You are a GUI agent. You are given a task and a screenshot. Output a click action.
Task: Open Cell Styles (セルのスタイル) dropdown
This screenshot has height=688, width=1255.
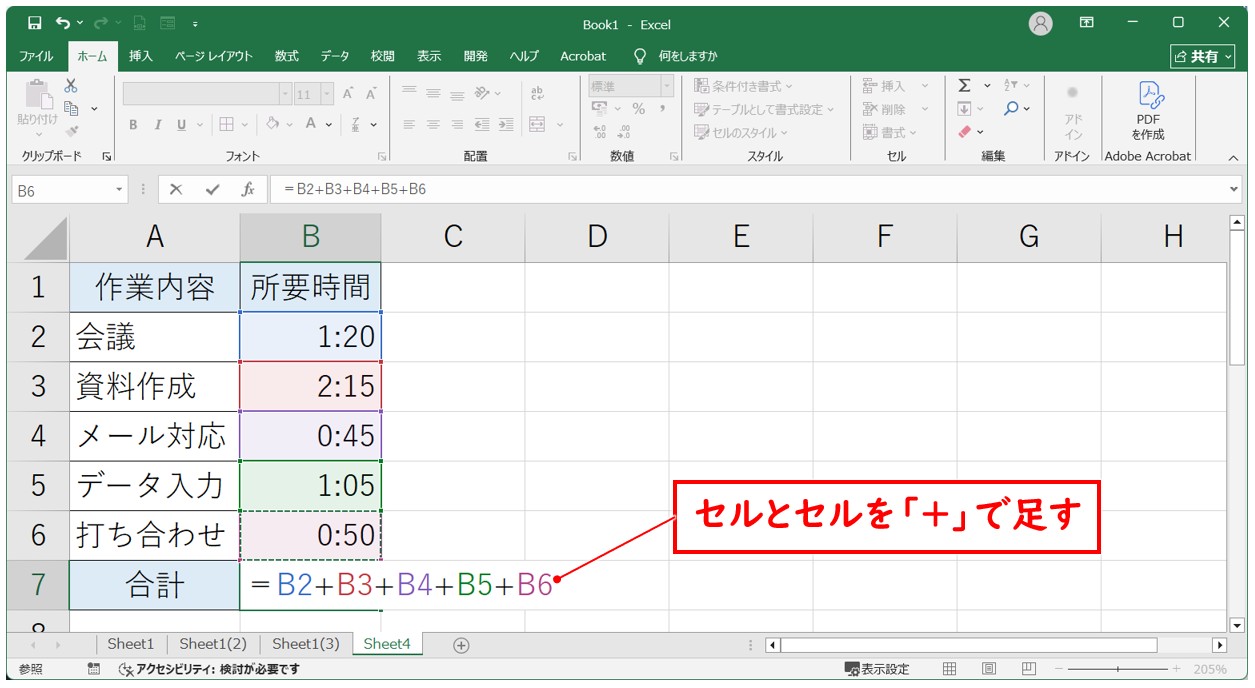click(741, 132)
